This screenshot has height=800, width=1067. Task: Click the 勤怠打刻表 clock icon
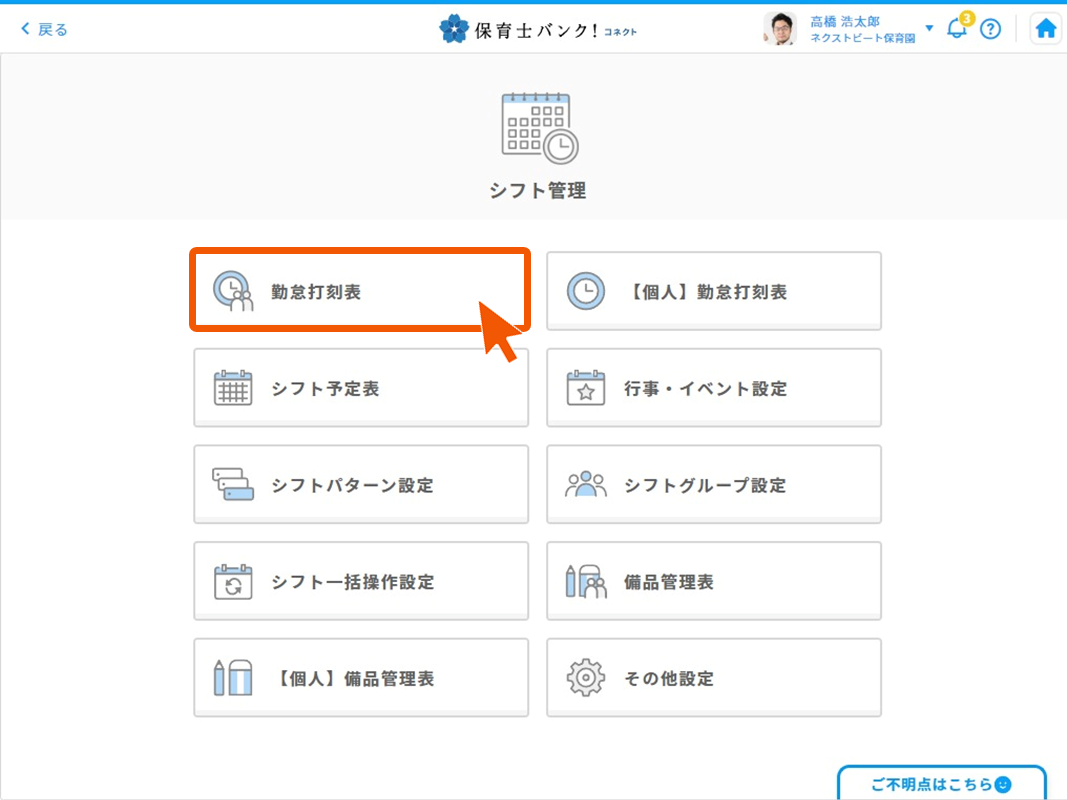pos(233,291)
